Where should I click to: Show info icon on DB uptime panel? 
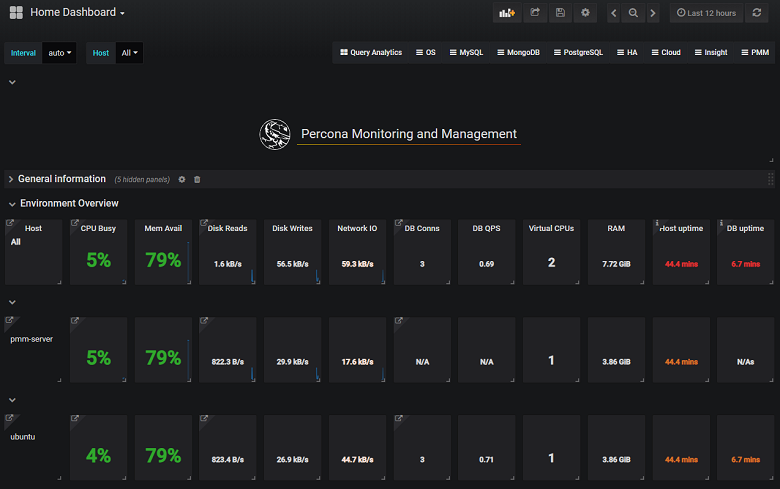[x=721, y=223]
